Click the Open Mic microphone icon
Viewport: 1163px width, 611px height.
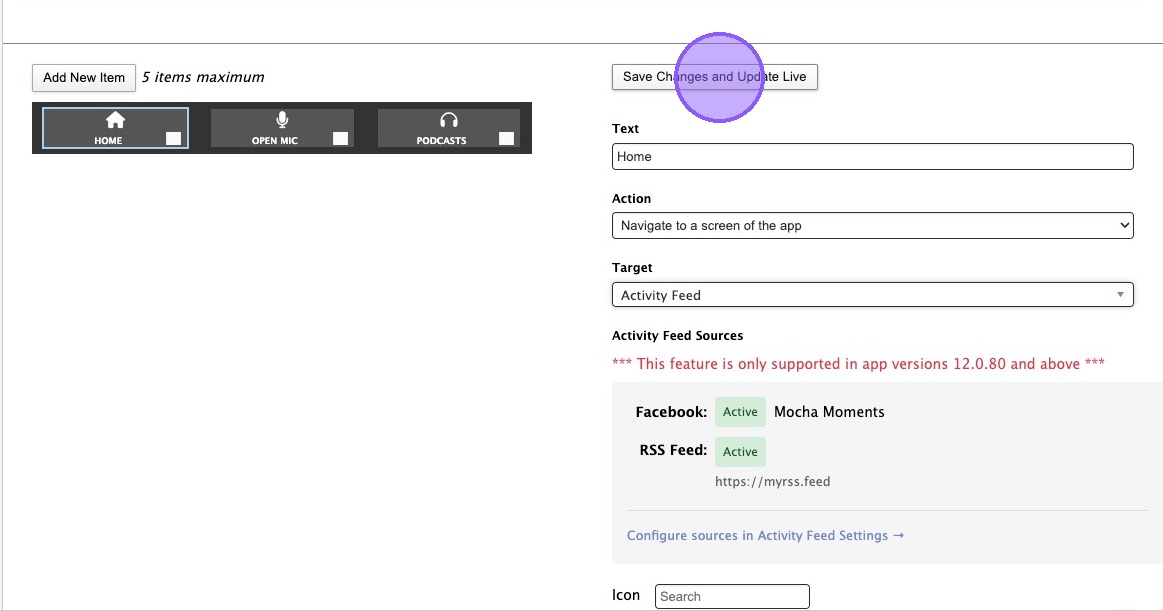[x=282, y=121]
